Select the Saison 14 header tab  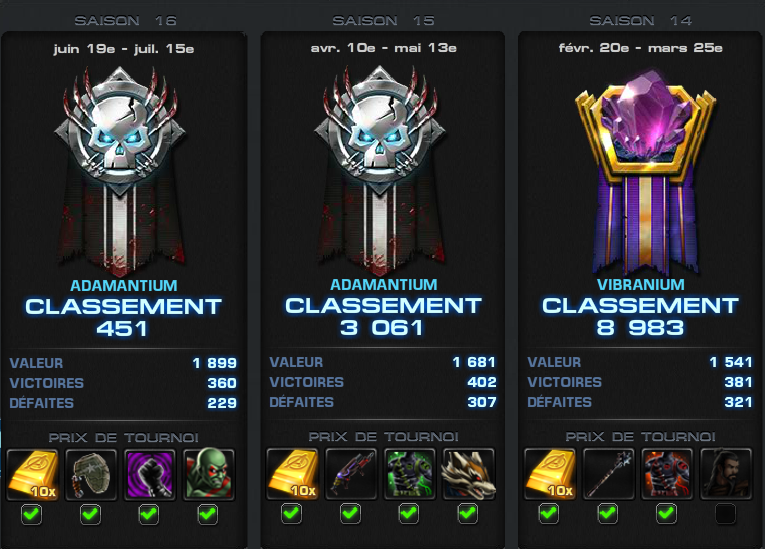pos(640,20)
